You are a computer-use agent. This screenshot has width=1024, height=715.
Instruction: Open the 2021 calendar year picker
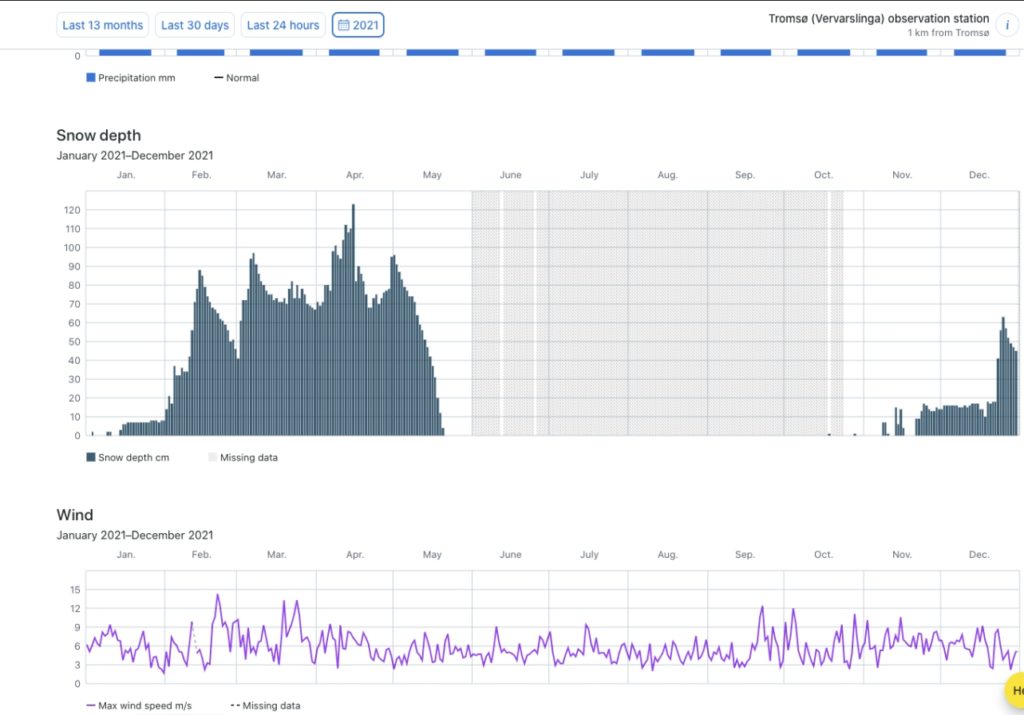[x=358, y=25]
